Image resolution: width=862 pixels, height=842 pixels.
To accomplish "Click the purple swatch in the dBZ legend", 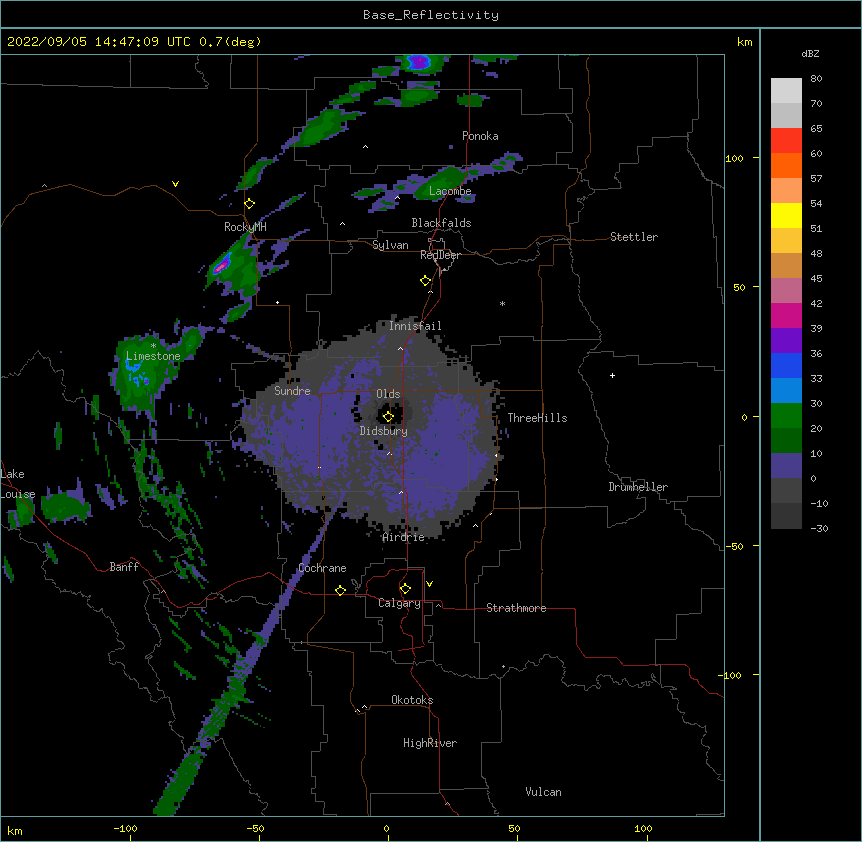I will tap(786, 340).
